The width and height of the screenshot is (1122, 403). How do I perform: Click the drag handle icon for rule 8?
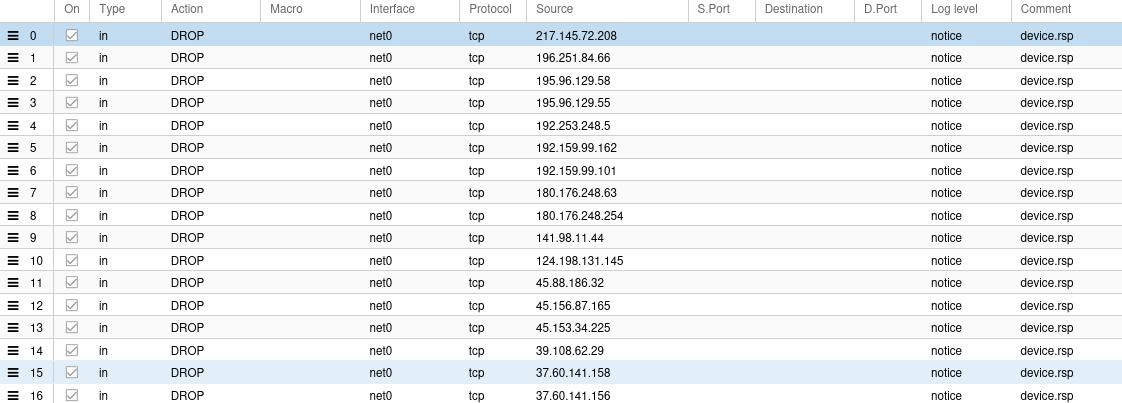click(13, 216)
